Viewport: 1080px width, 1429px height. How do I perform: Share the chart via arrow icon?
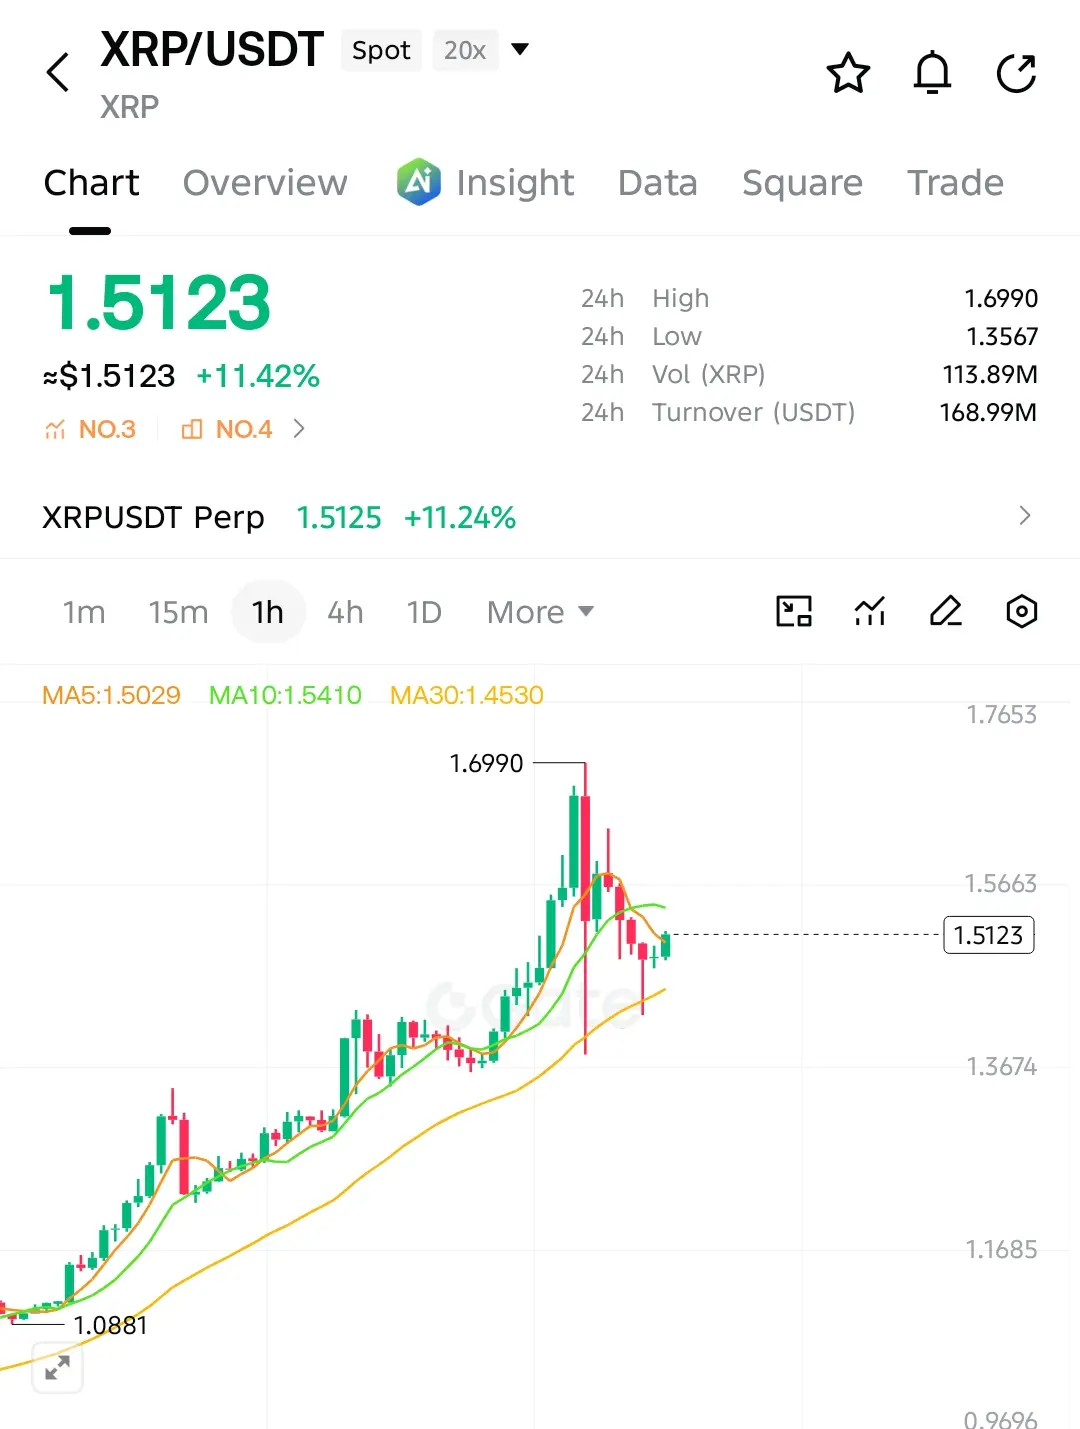tap(1016, 73)
